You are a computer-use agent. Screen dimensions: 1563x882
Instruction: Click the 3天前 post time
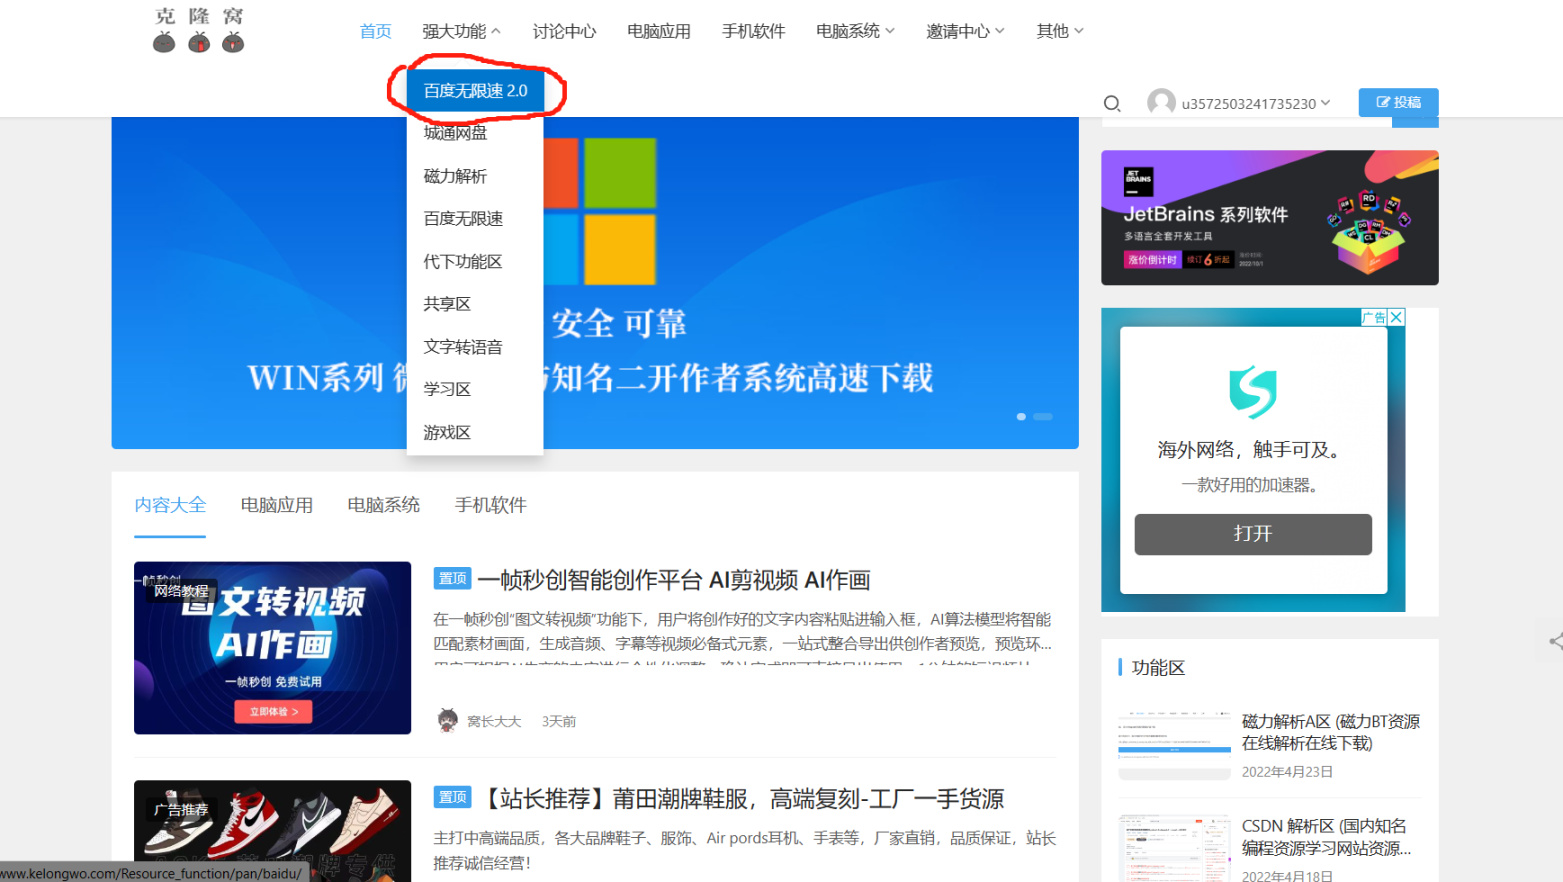pyautogui.click(x=559, y=721)
